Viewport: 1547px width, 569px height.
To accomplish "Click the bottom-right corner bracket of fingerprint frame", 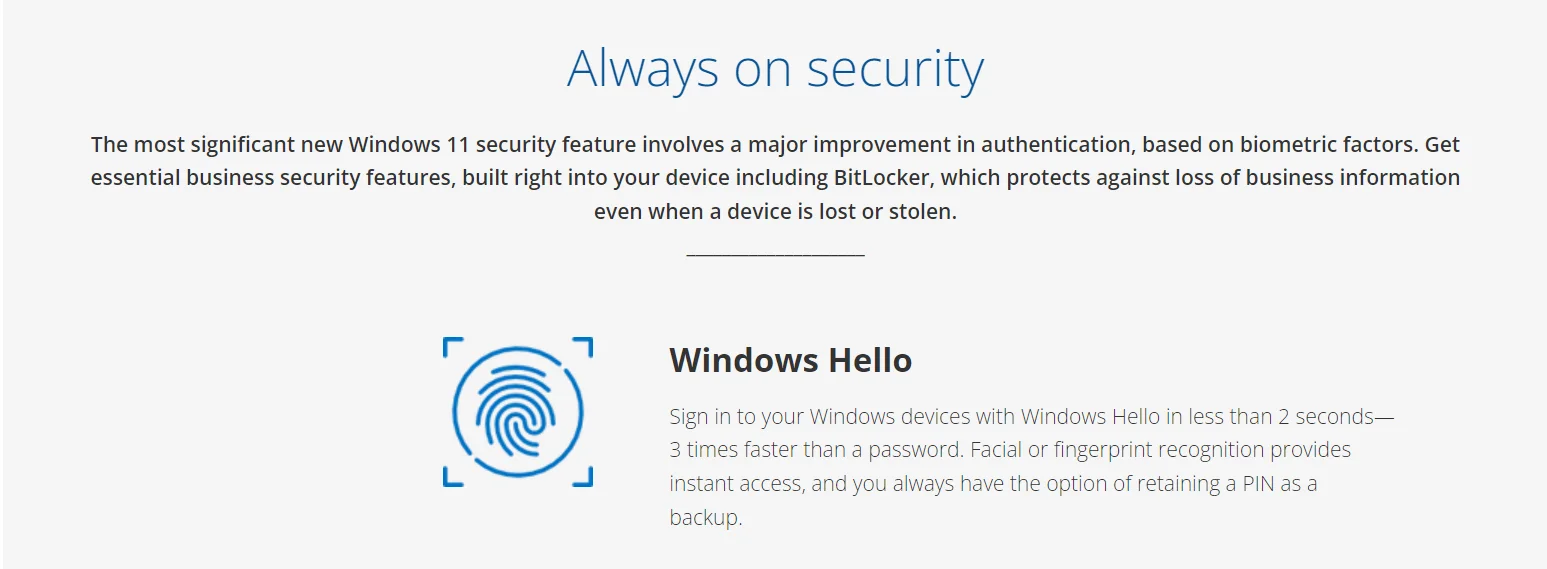I will pos(587,482).
